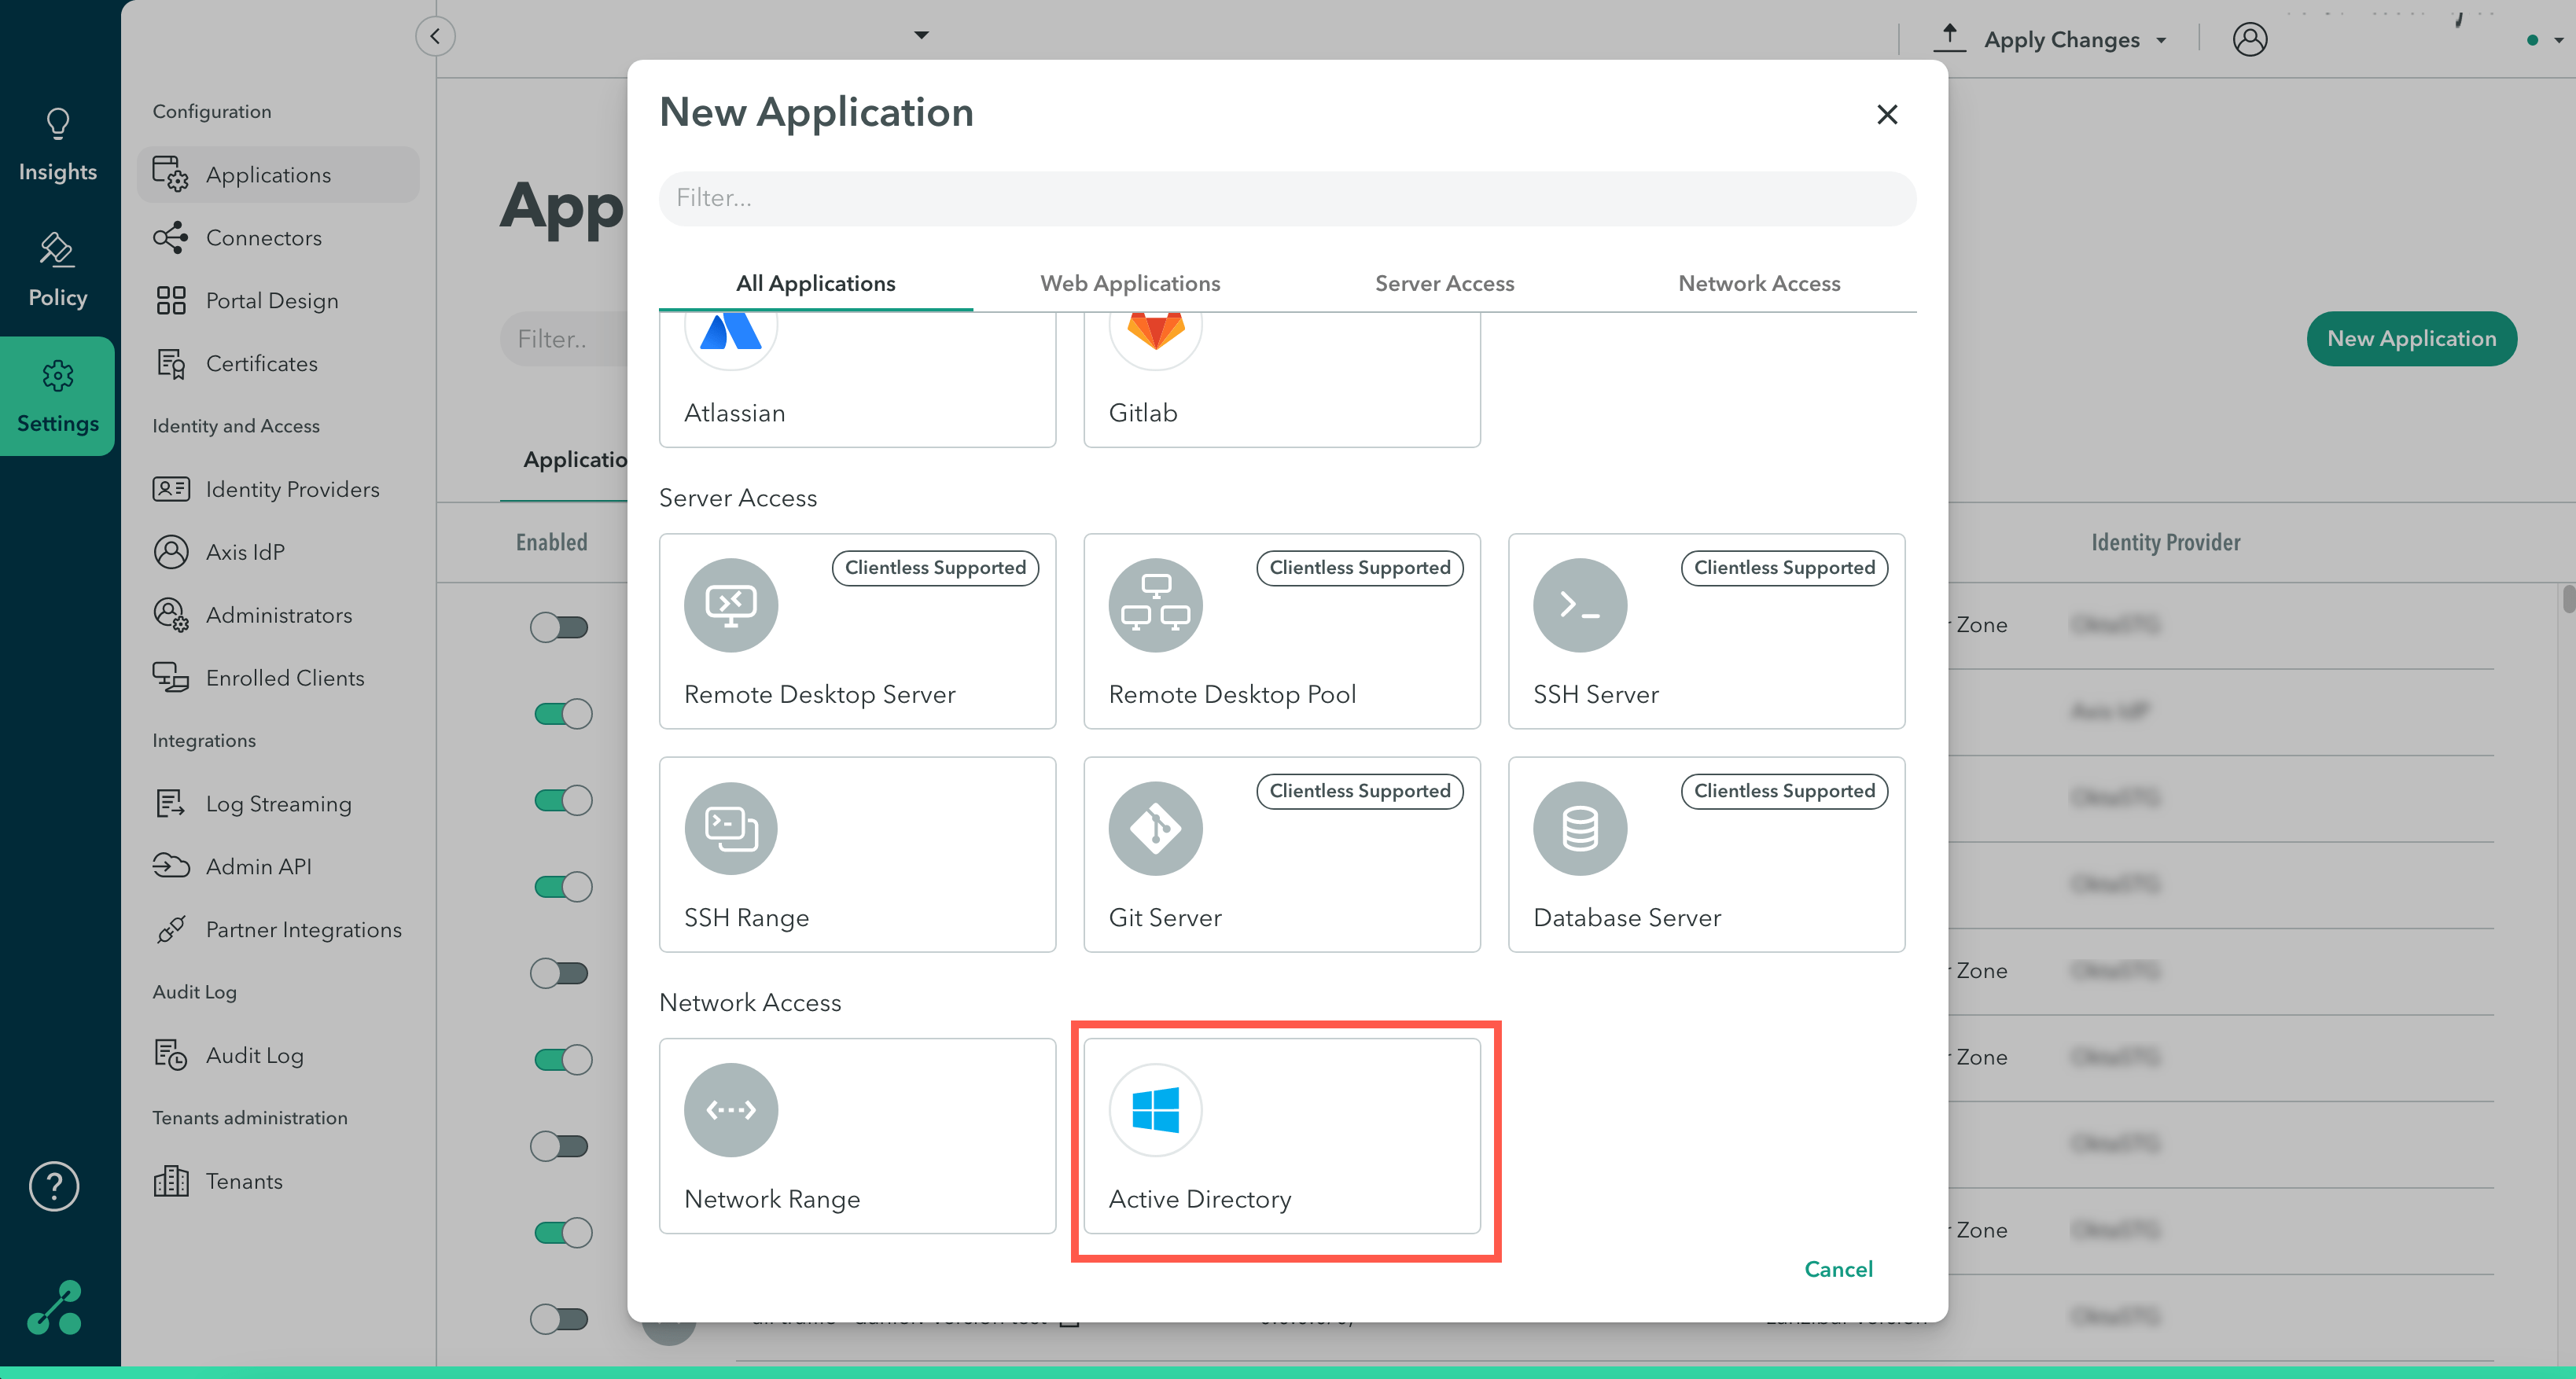Enable the first disabled toggle switch
This screenshot has width=2576, height=1379.
(x=561, y=627)
